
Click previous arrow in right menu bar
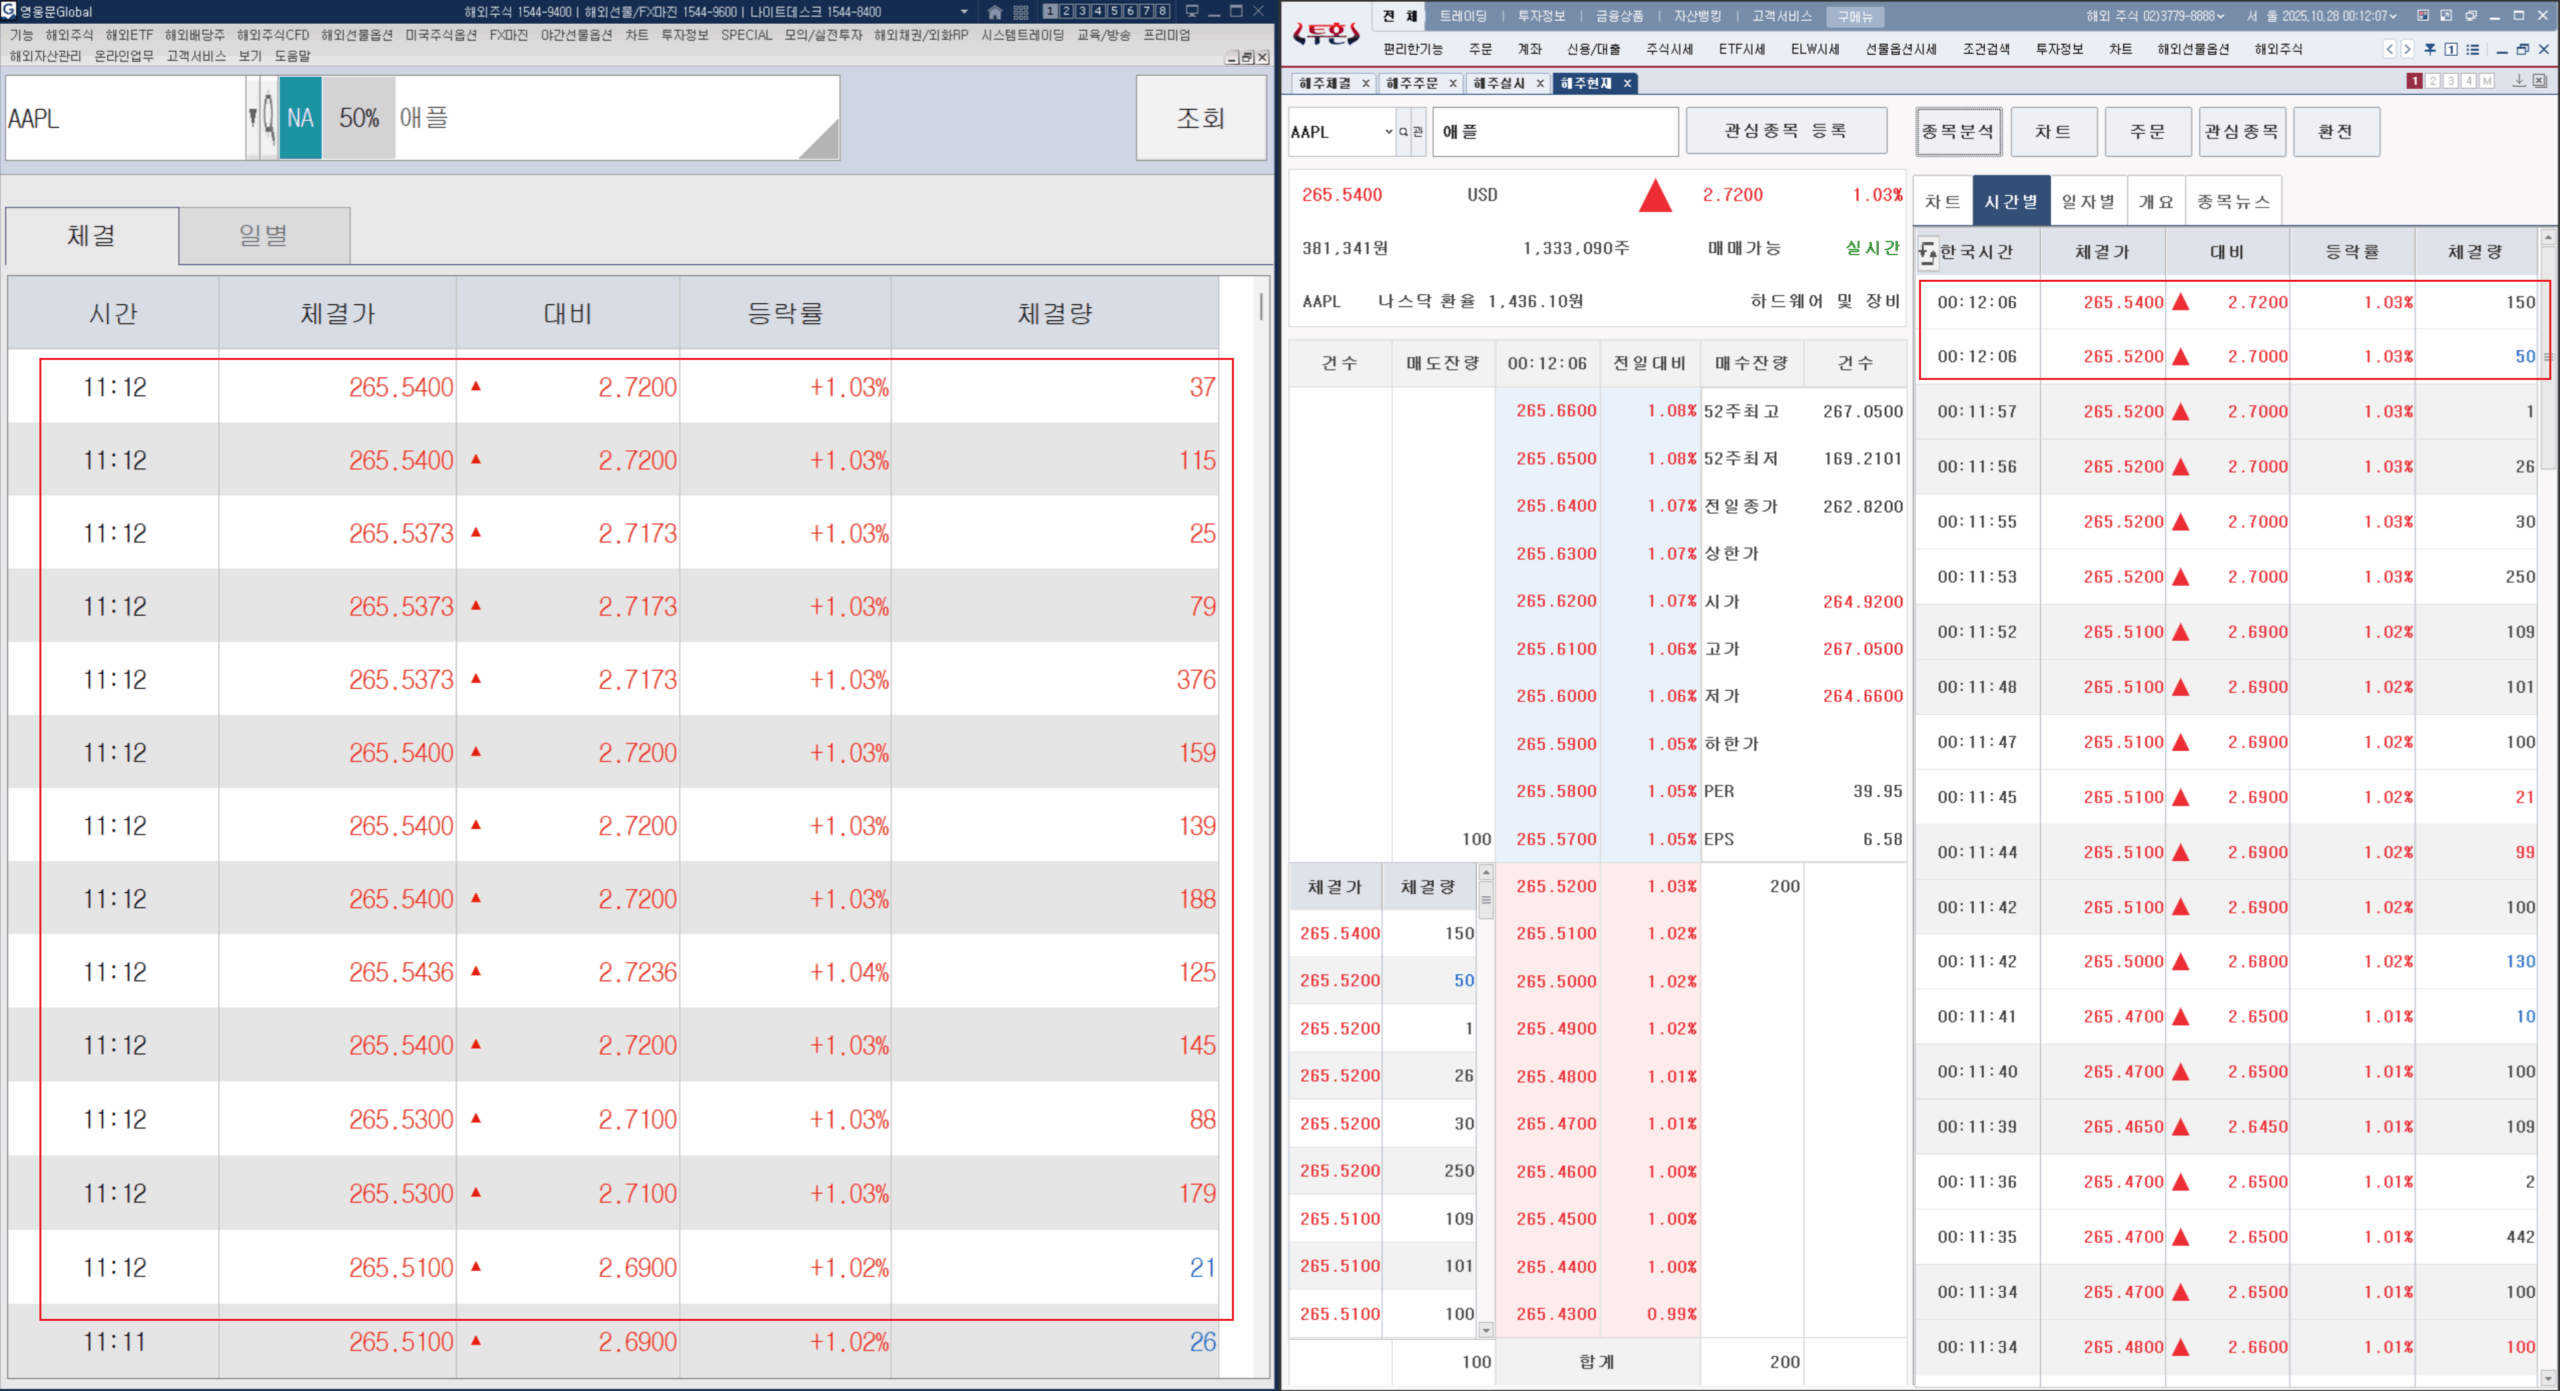2390,49
